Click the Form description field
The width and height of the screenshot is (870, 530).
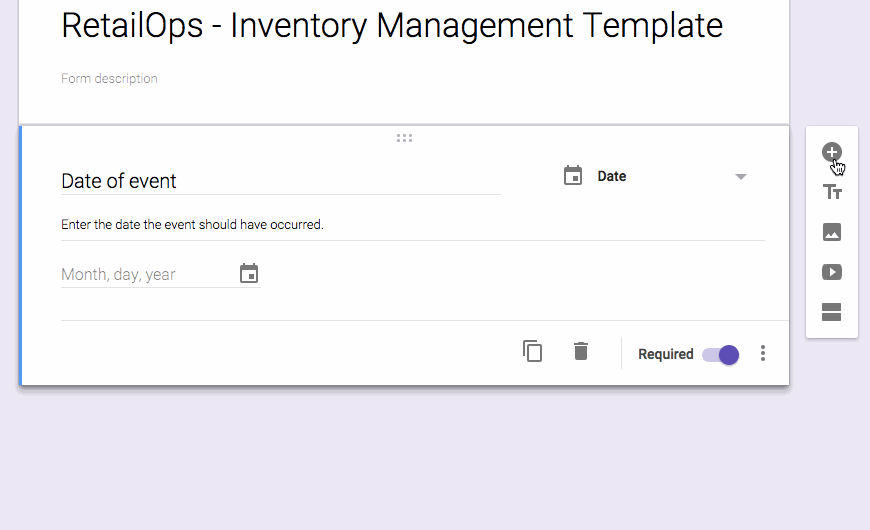(110, 79)
